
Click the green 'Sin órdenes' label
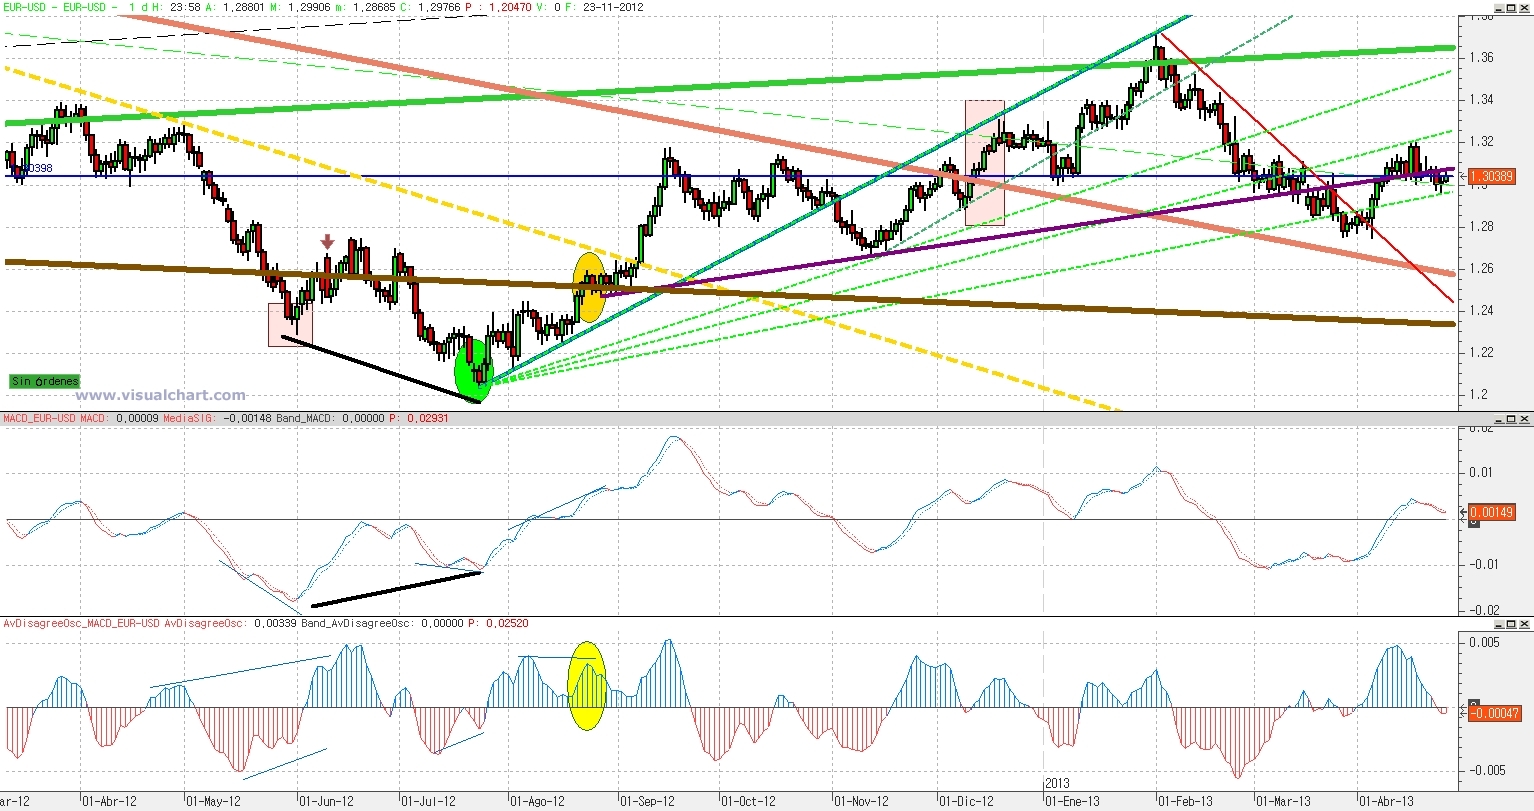tap(44, 381)
